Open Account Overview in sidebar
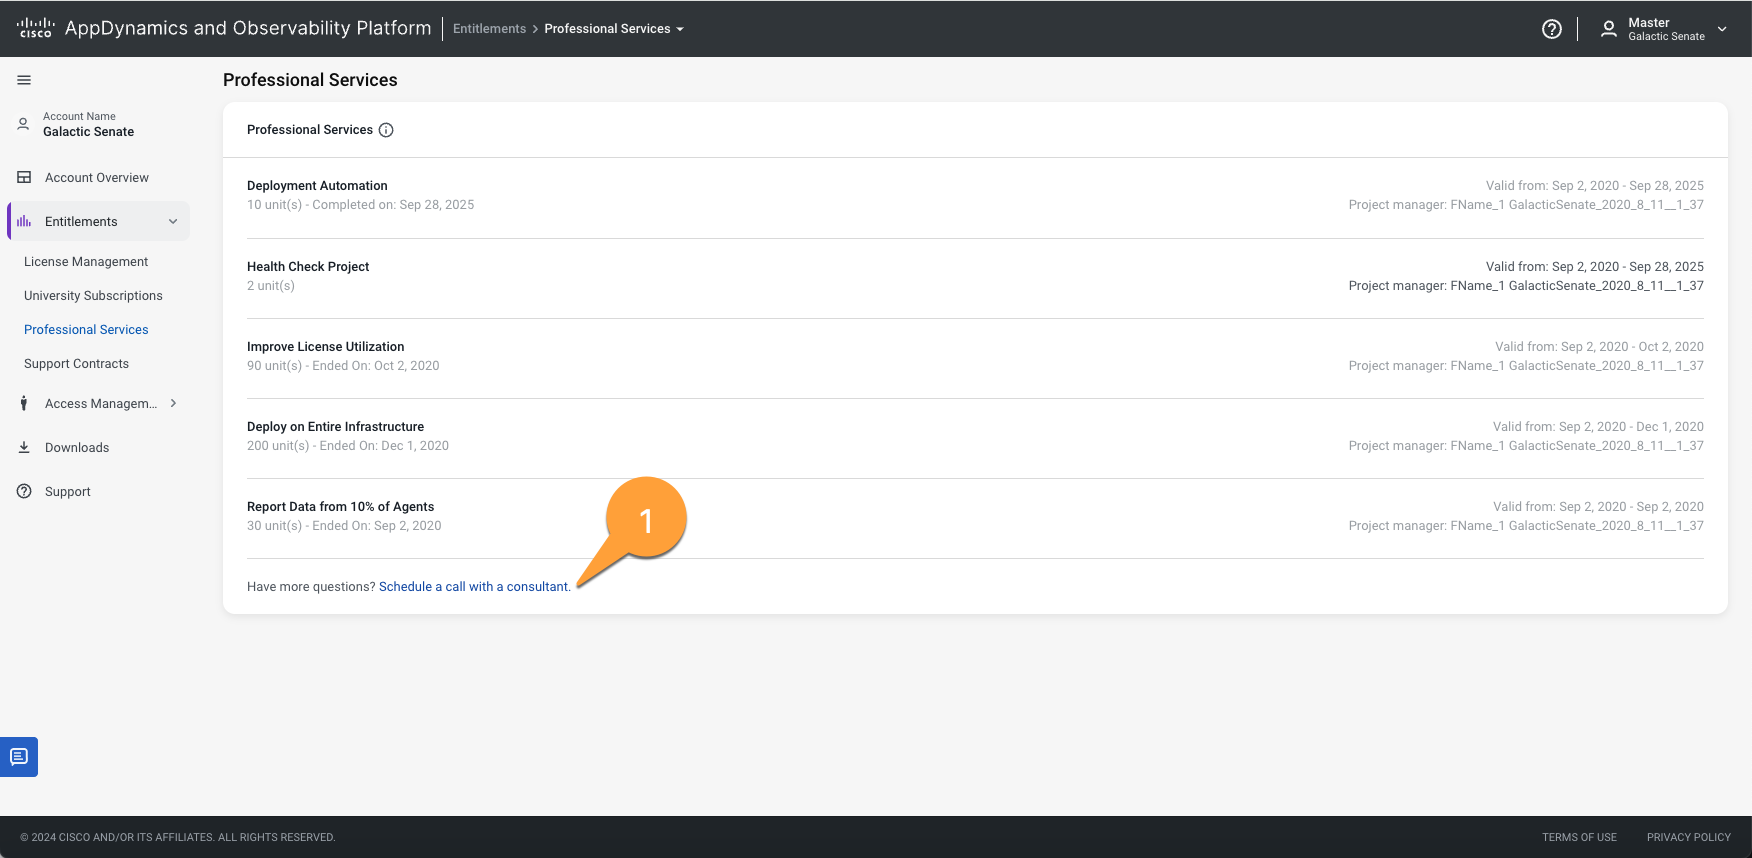Screen dimensions: 1752x858 point(97,177)
